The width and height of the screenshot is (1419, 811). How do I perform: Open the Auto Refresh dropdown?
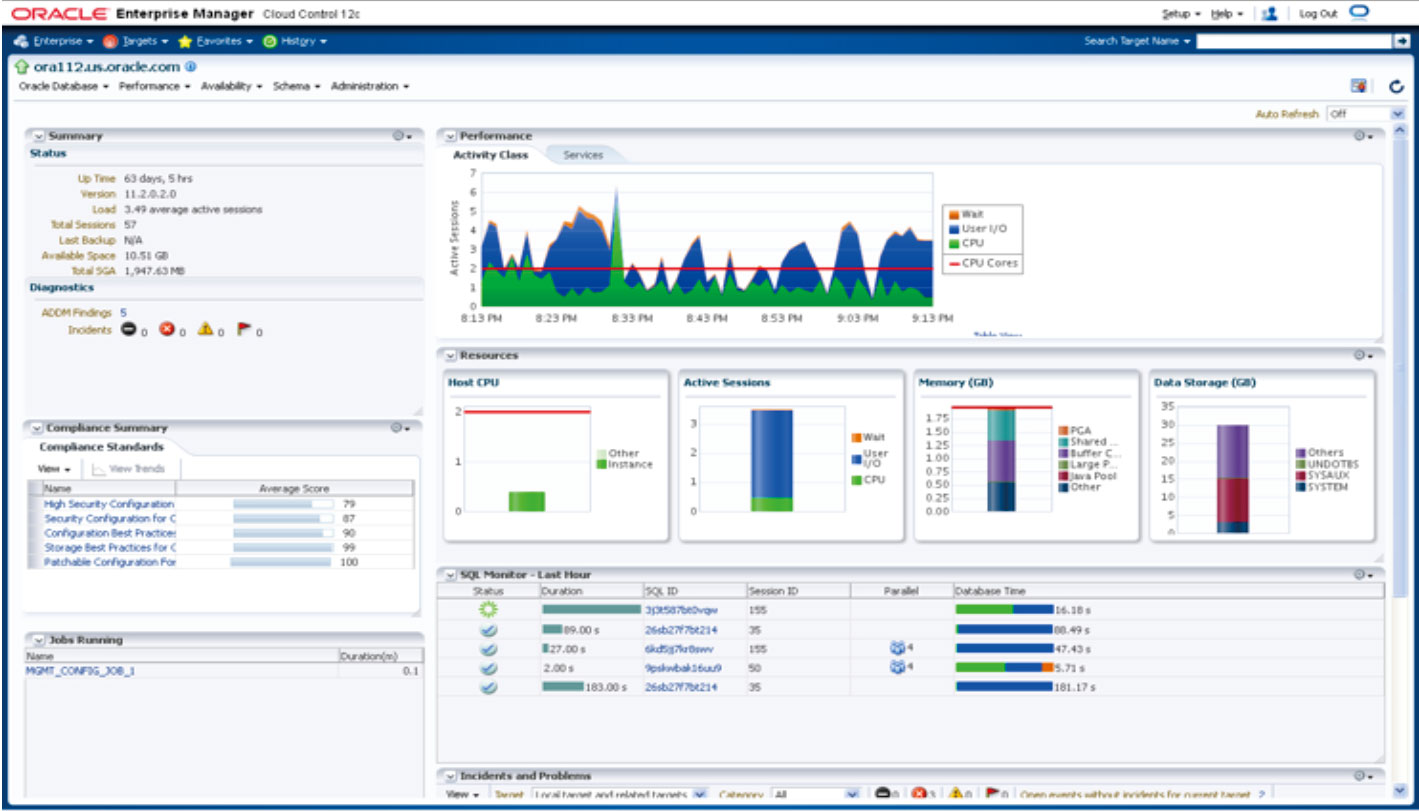pyautogui.click(x=1365, y=114)
